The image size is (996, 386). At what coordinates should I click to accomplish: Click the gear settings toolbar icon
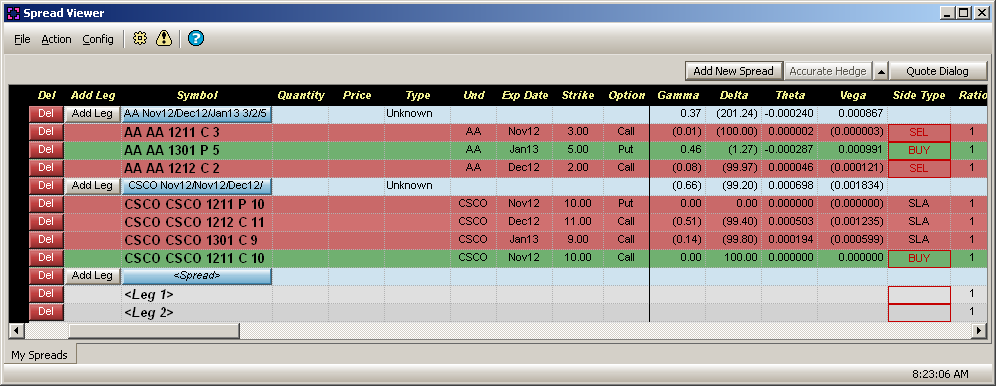(x=140, y=39)
